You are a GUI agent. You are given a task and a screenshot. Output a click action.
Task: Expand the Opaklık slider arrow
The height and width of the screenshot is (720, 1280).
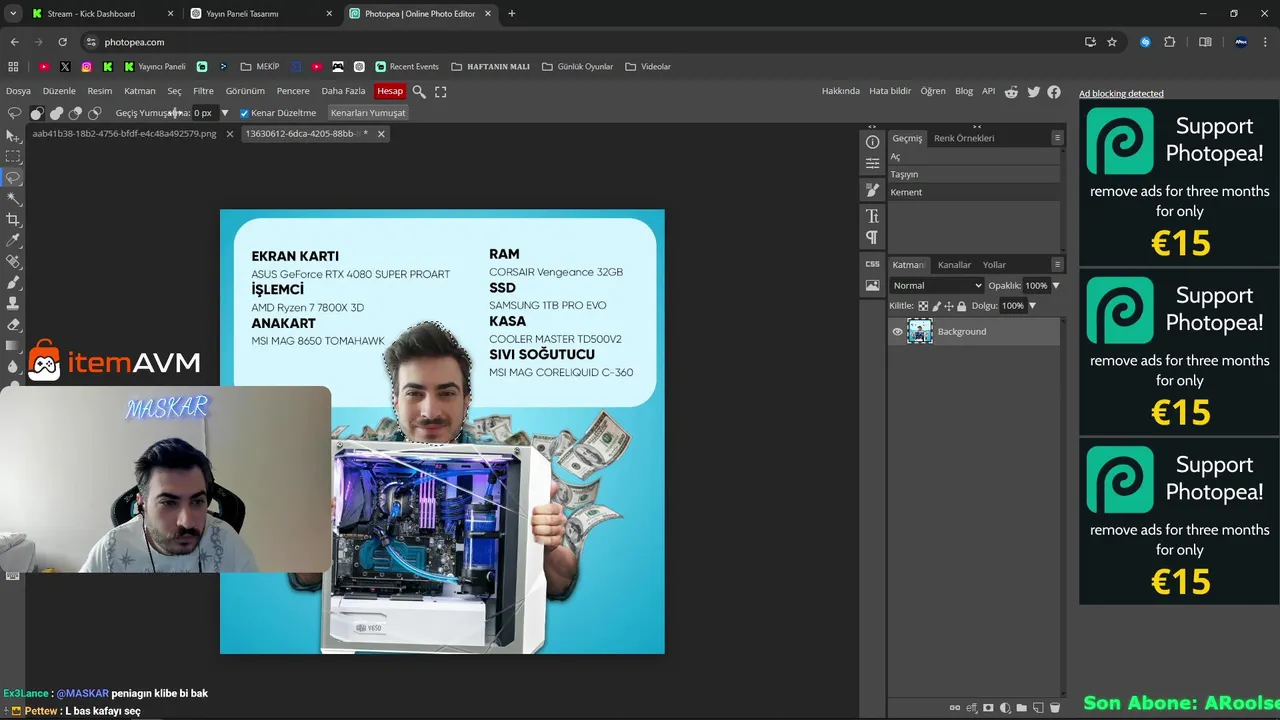tap(1055, 285)
